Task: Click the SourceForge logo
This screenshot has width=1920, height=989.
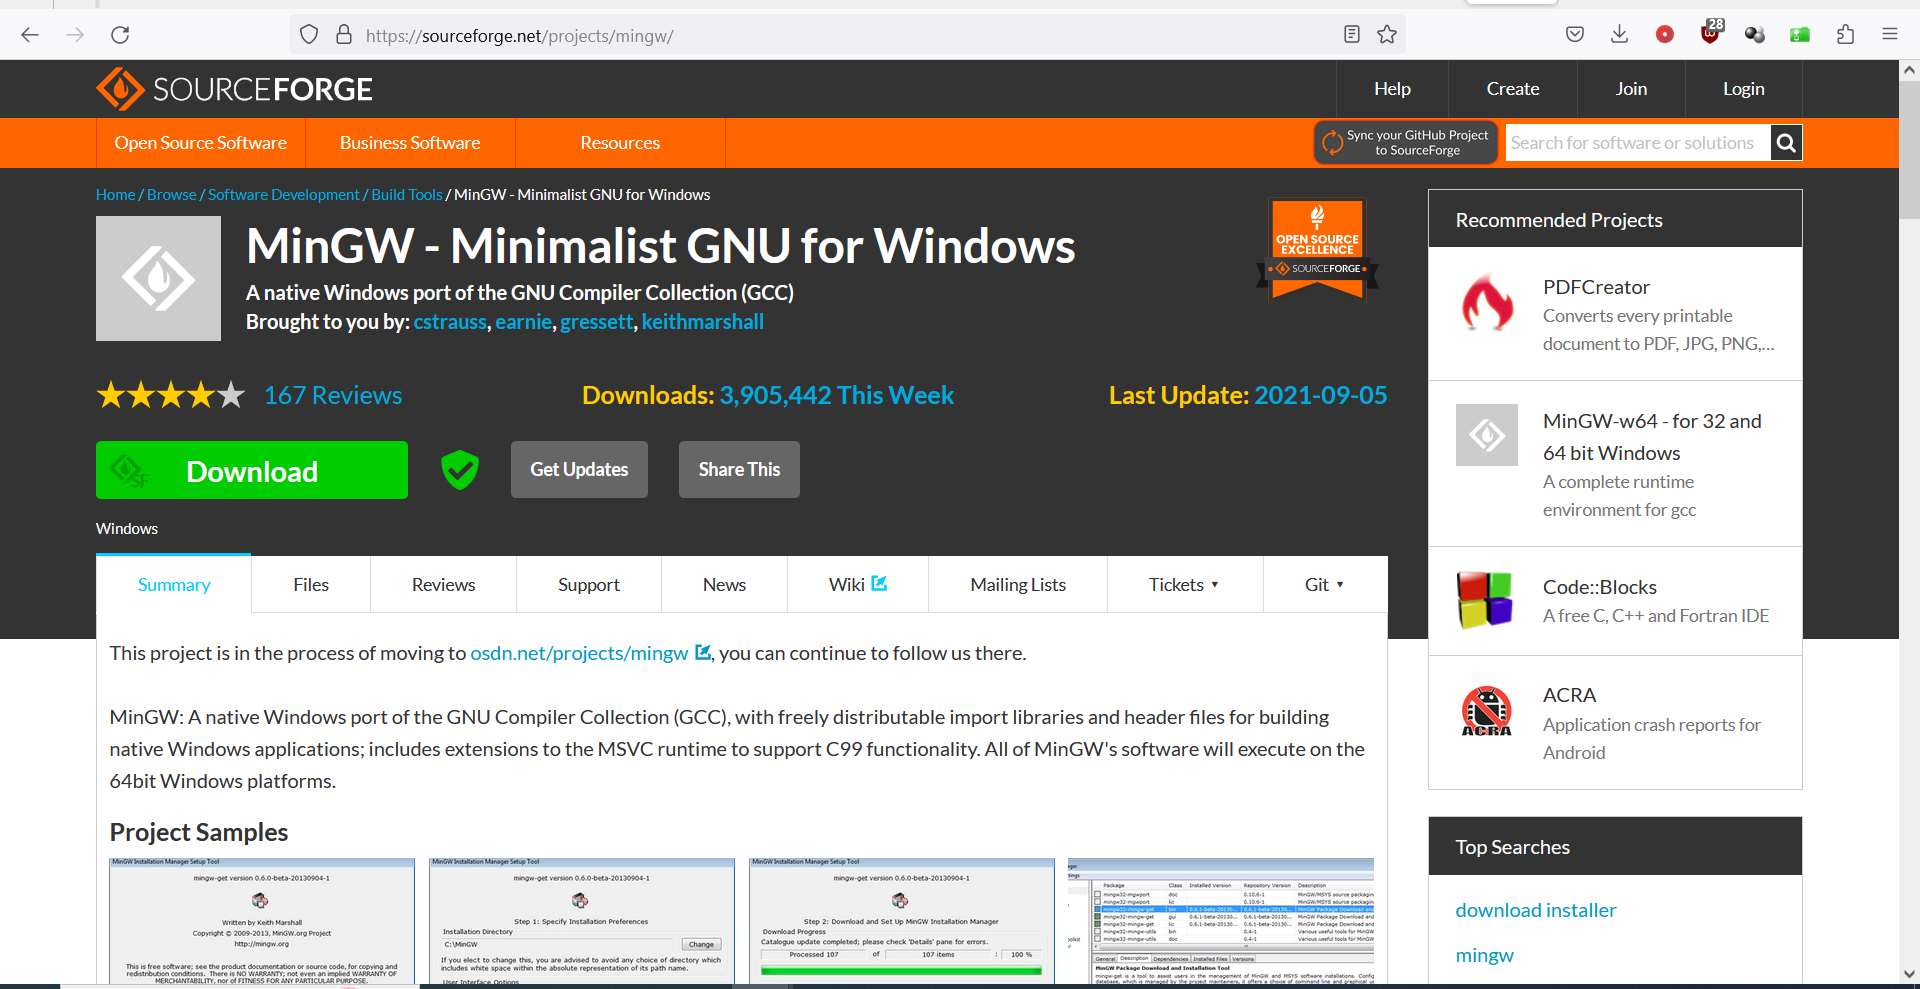Action: [233, 88]
